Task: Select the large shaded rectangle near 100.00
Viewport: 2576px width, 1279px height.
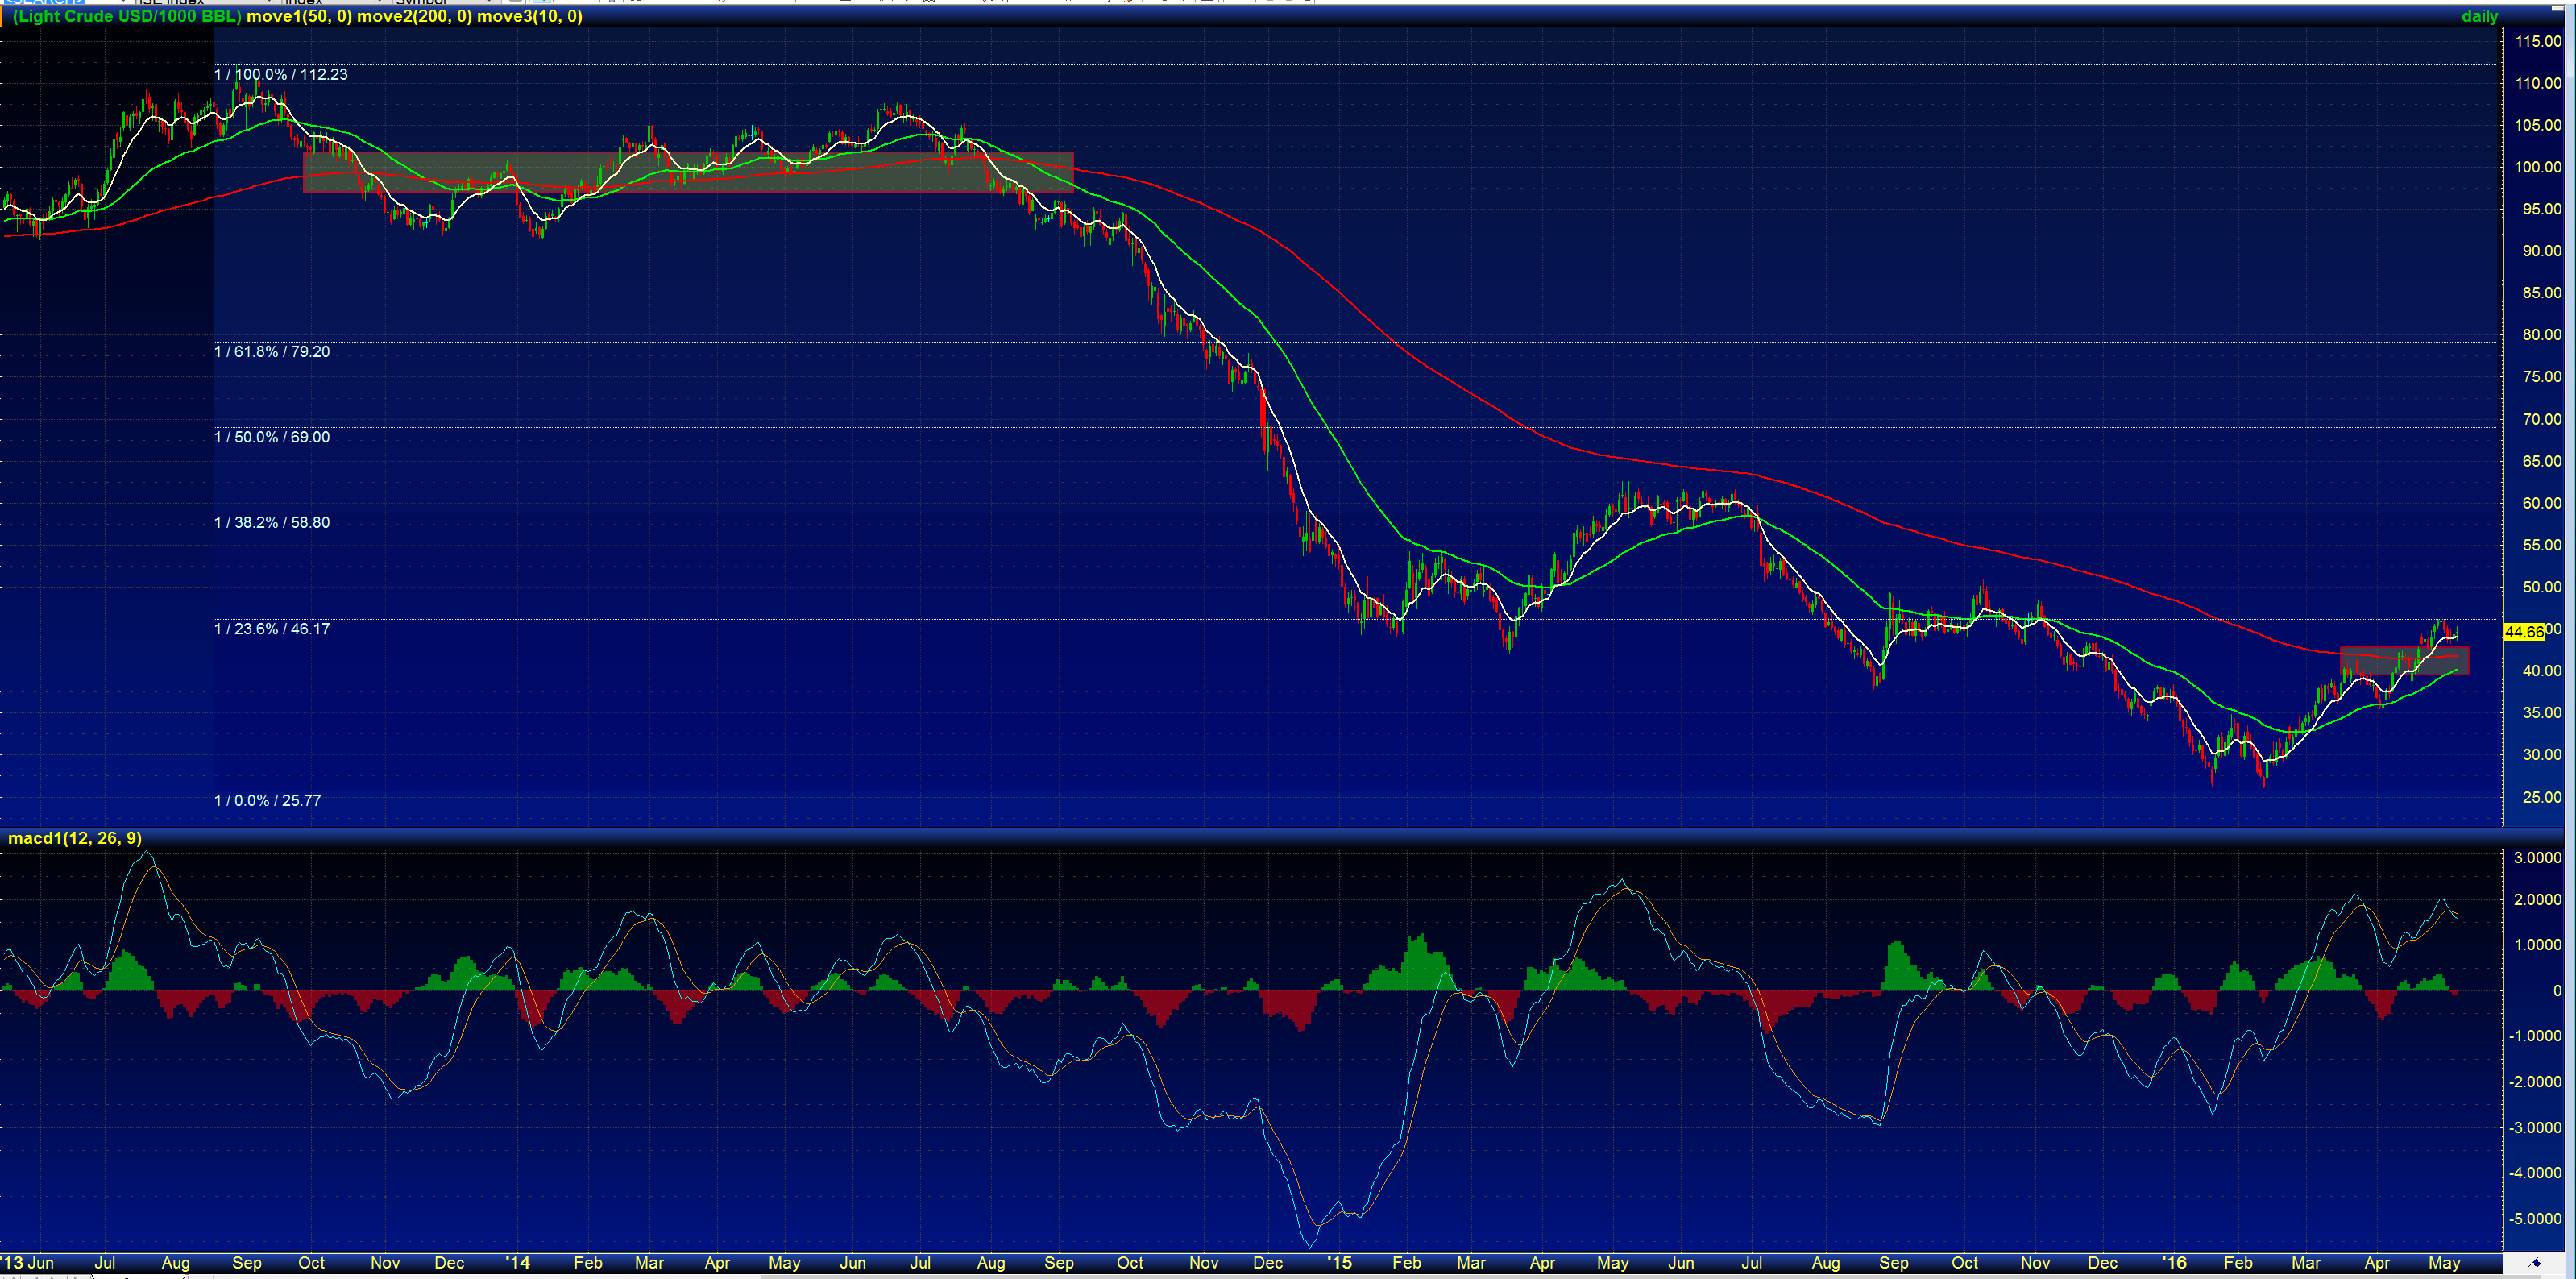Action: tap(687, 172)
